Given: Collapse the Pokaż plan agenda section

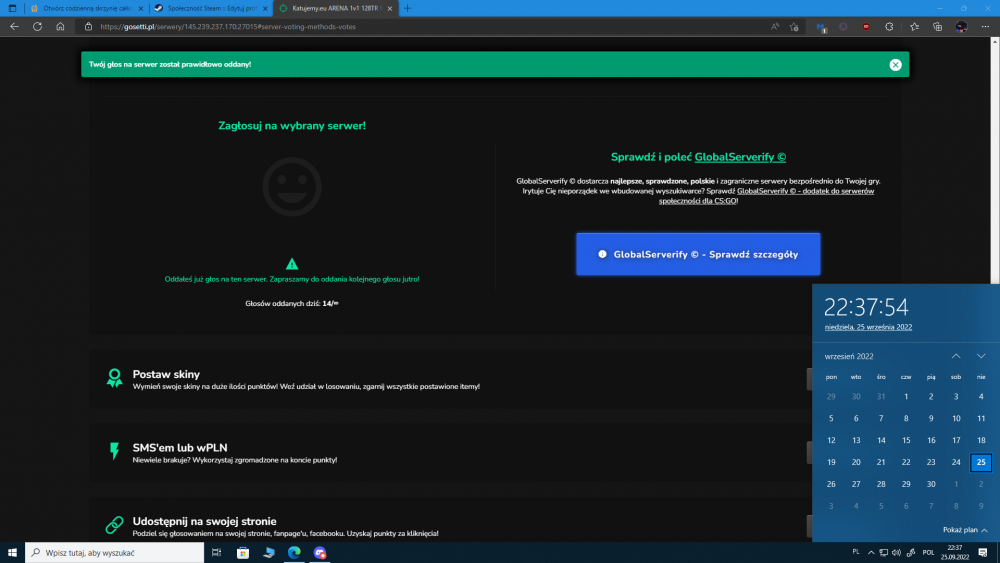Looking at the screenshot, I should [x=965, y=530].
